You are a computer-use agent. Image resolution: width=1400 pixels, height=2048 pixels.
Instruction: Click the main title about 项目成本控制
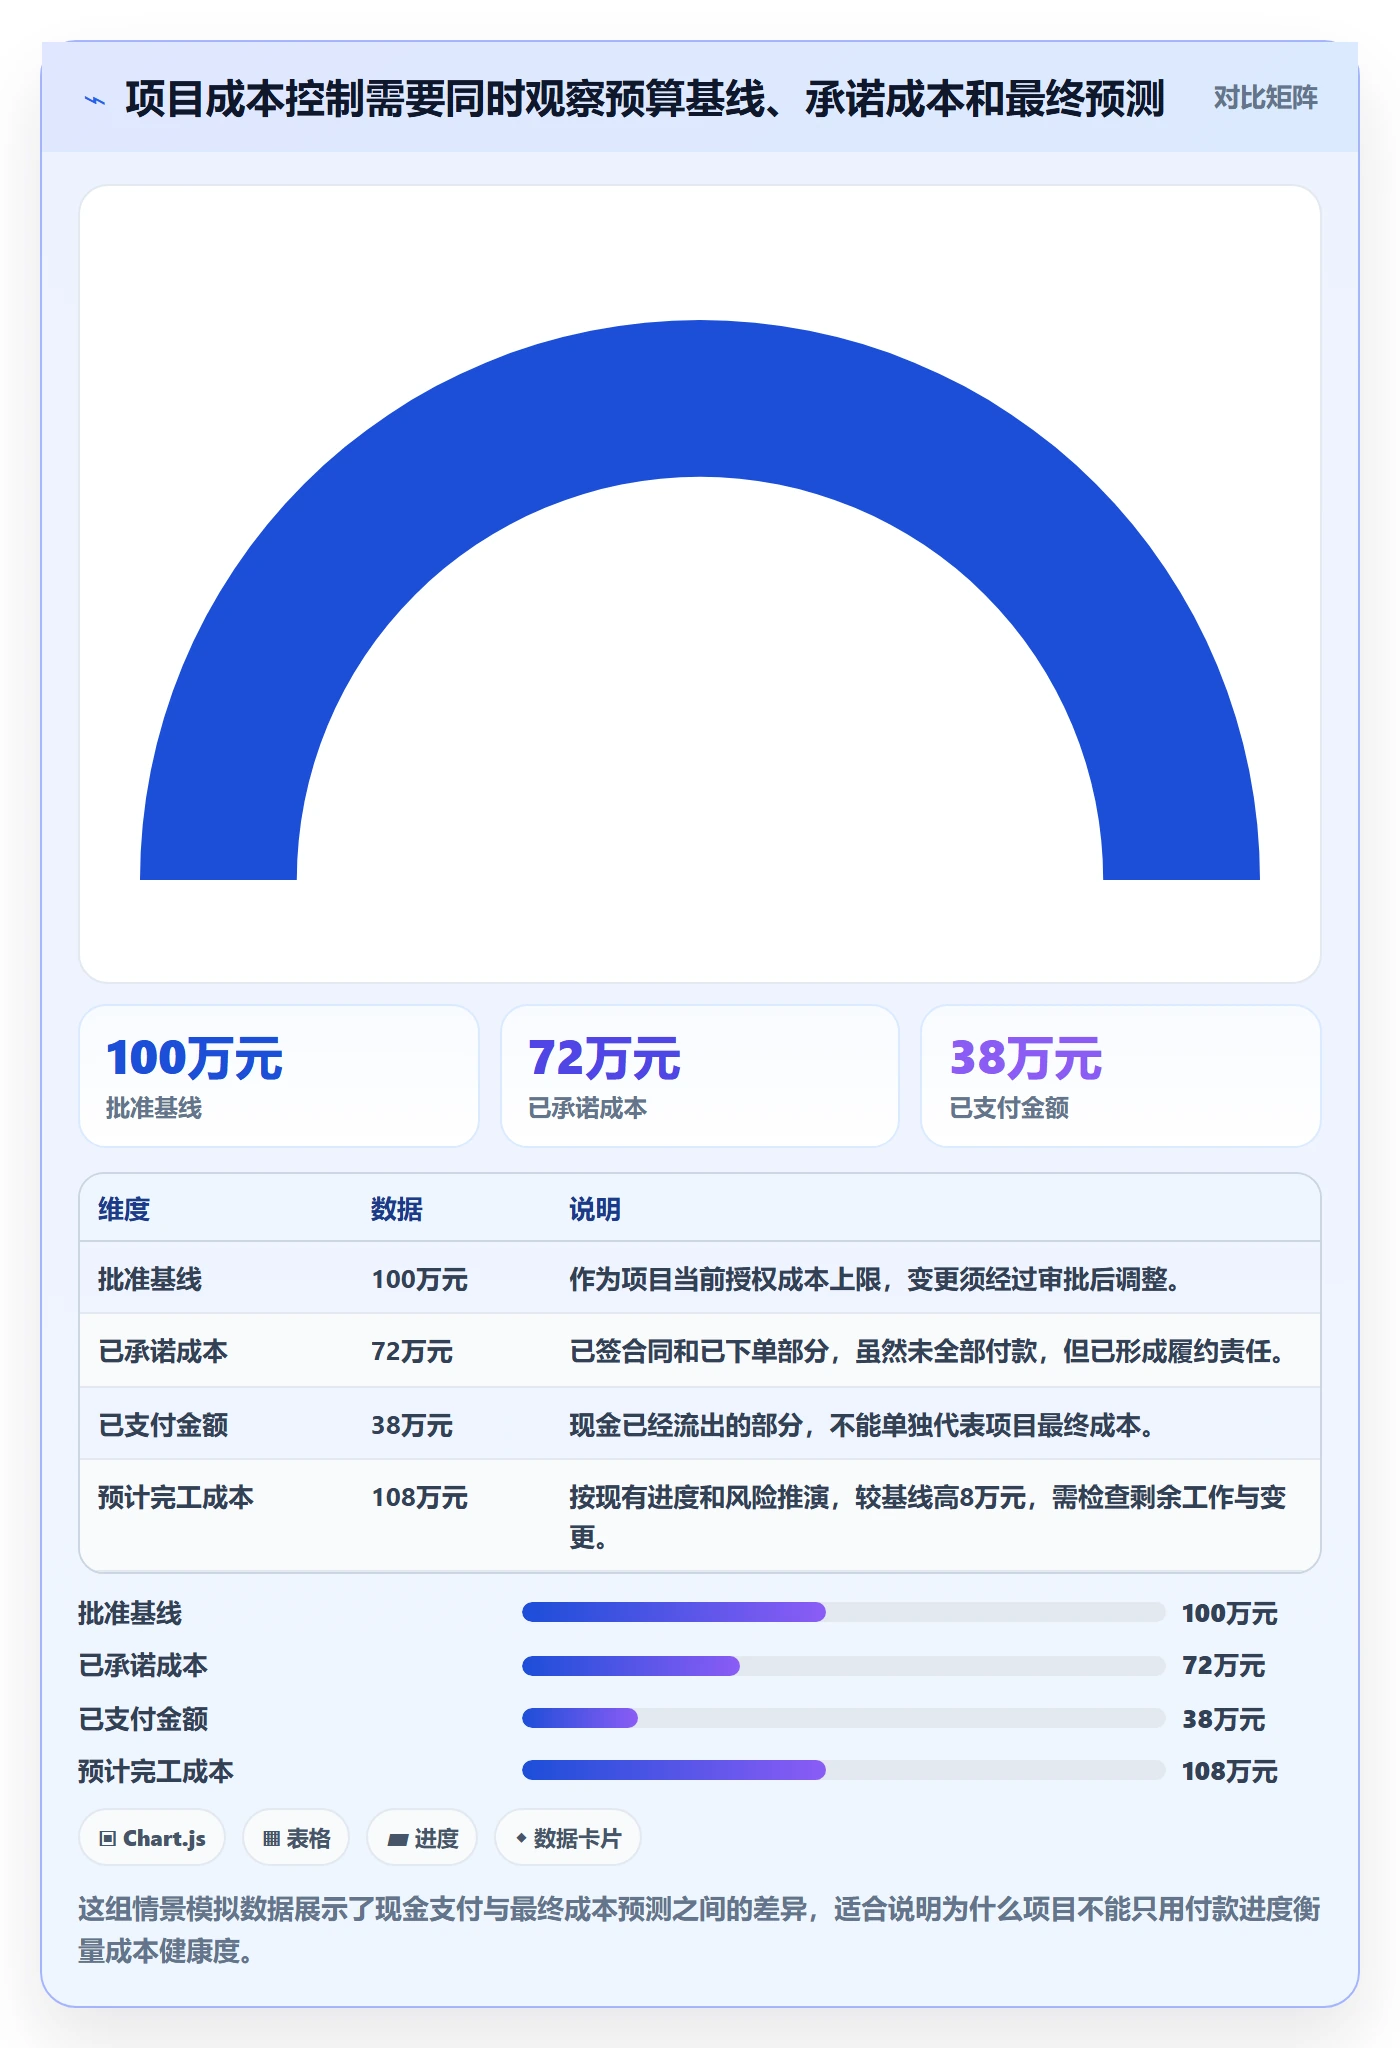point(645,99)
